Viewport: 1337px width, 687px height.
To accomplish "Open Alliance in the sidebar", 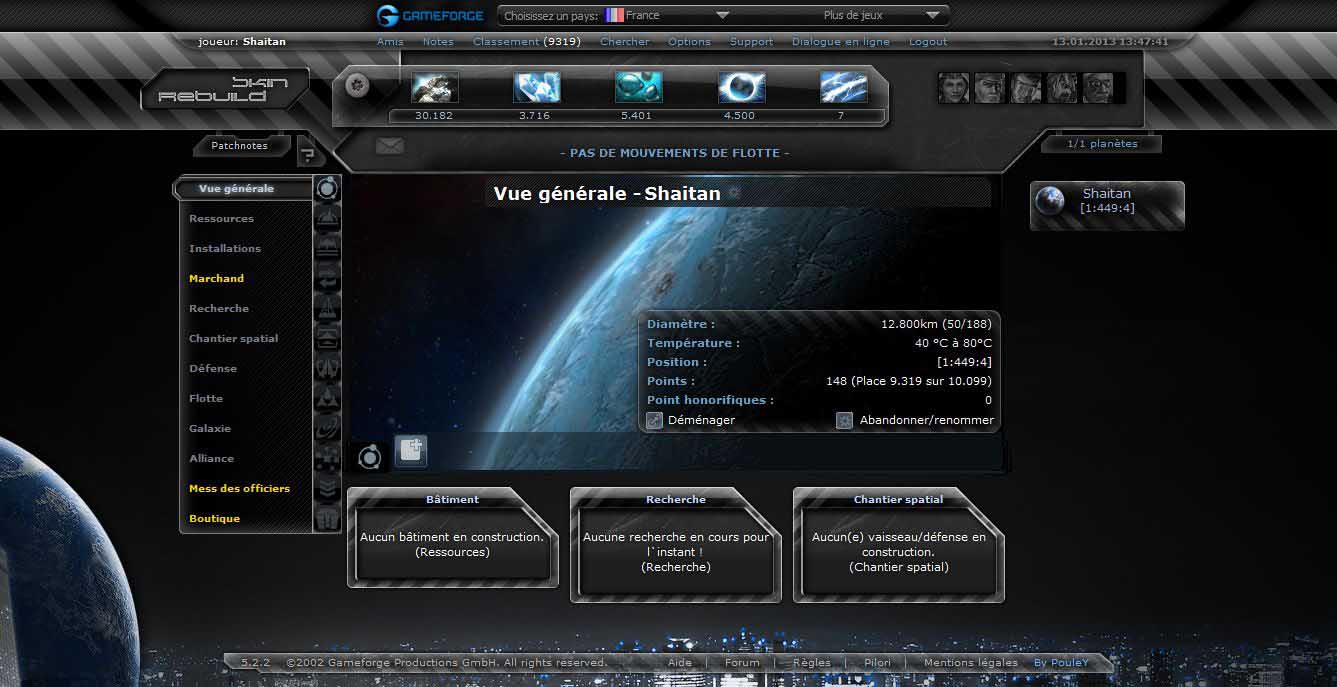I will (211, 458).
